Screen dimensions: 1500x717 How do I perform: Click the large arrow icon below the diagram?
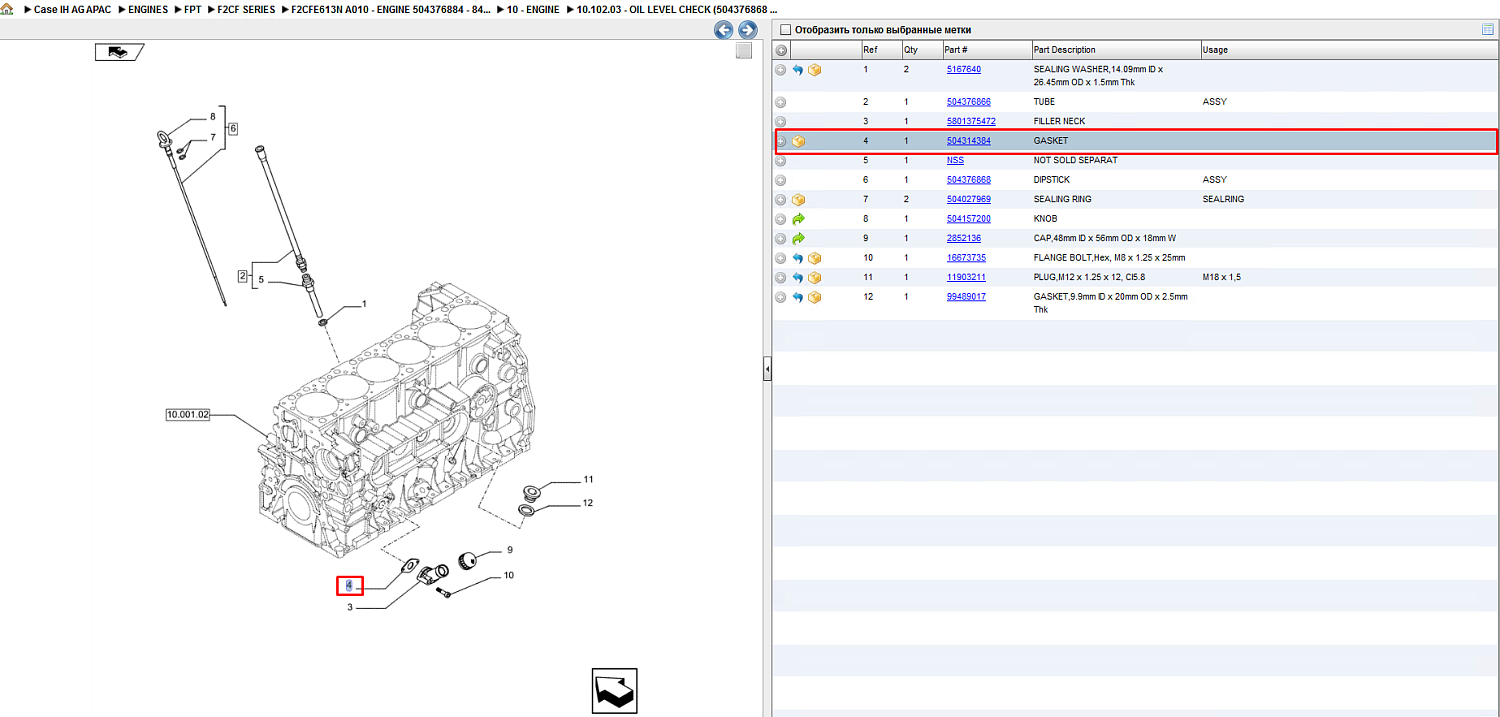pos(614,692)
